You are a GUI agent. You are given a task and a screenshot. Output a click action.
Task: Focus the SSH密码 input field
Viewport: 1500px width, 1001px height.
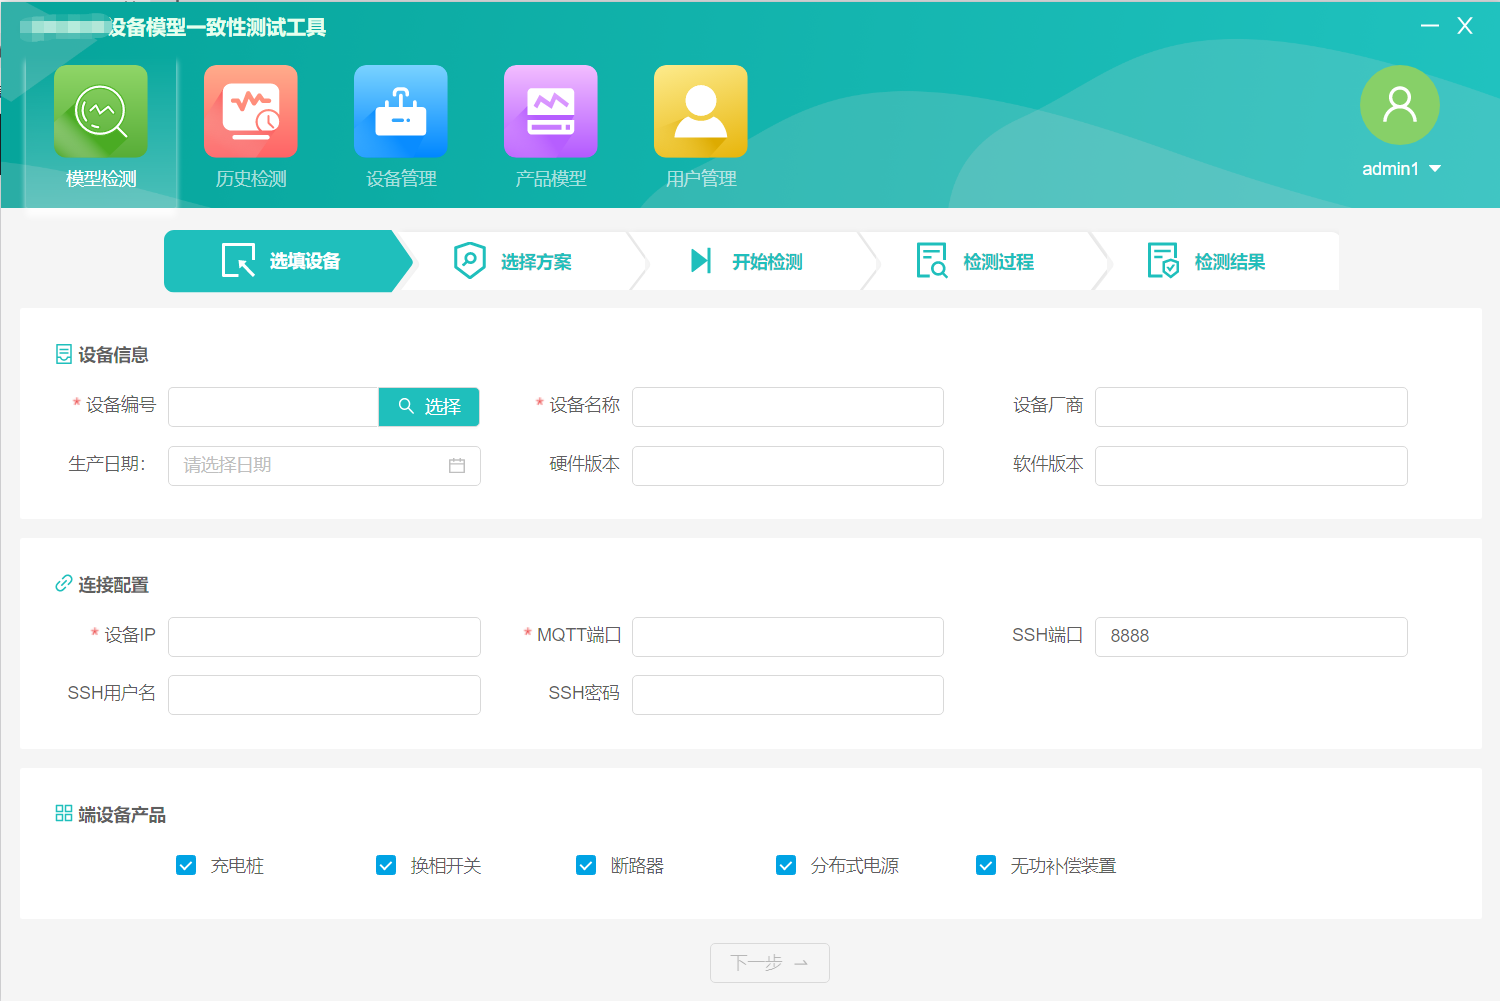[x=788, y=695]
